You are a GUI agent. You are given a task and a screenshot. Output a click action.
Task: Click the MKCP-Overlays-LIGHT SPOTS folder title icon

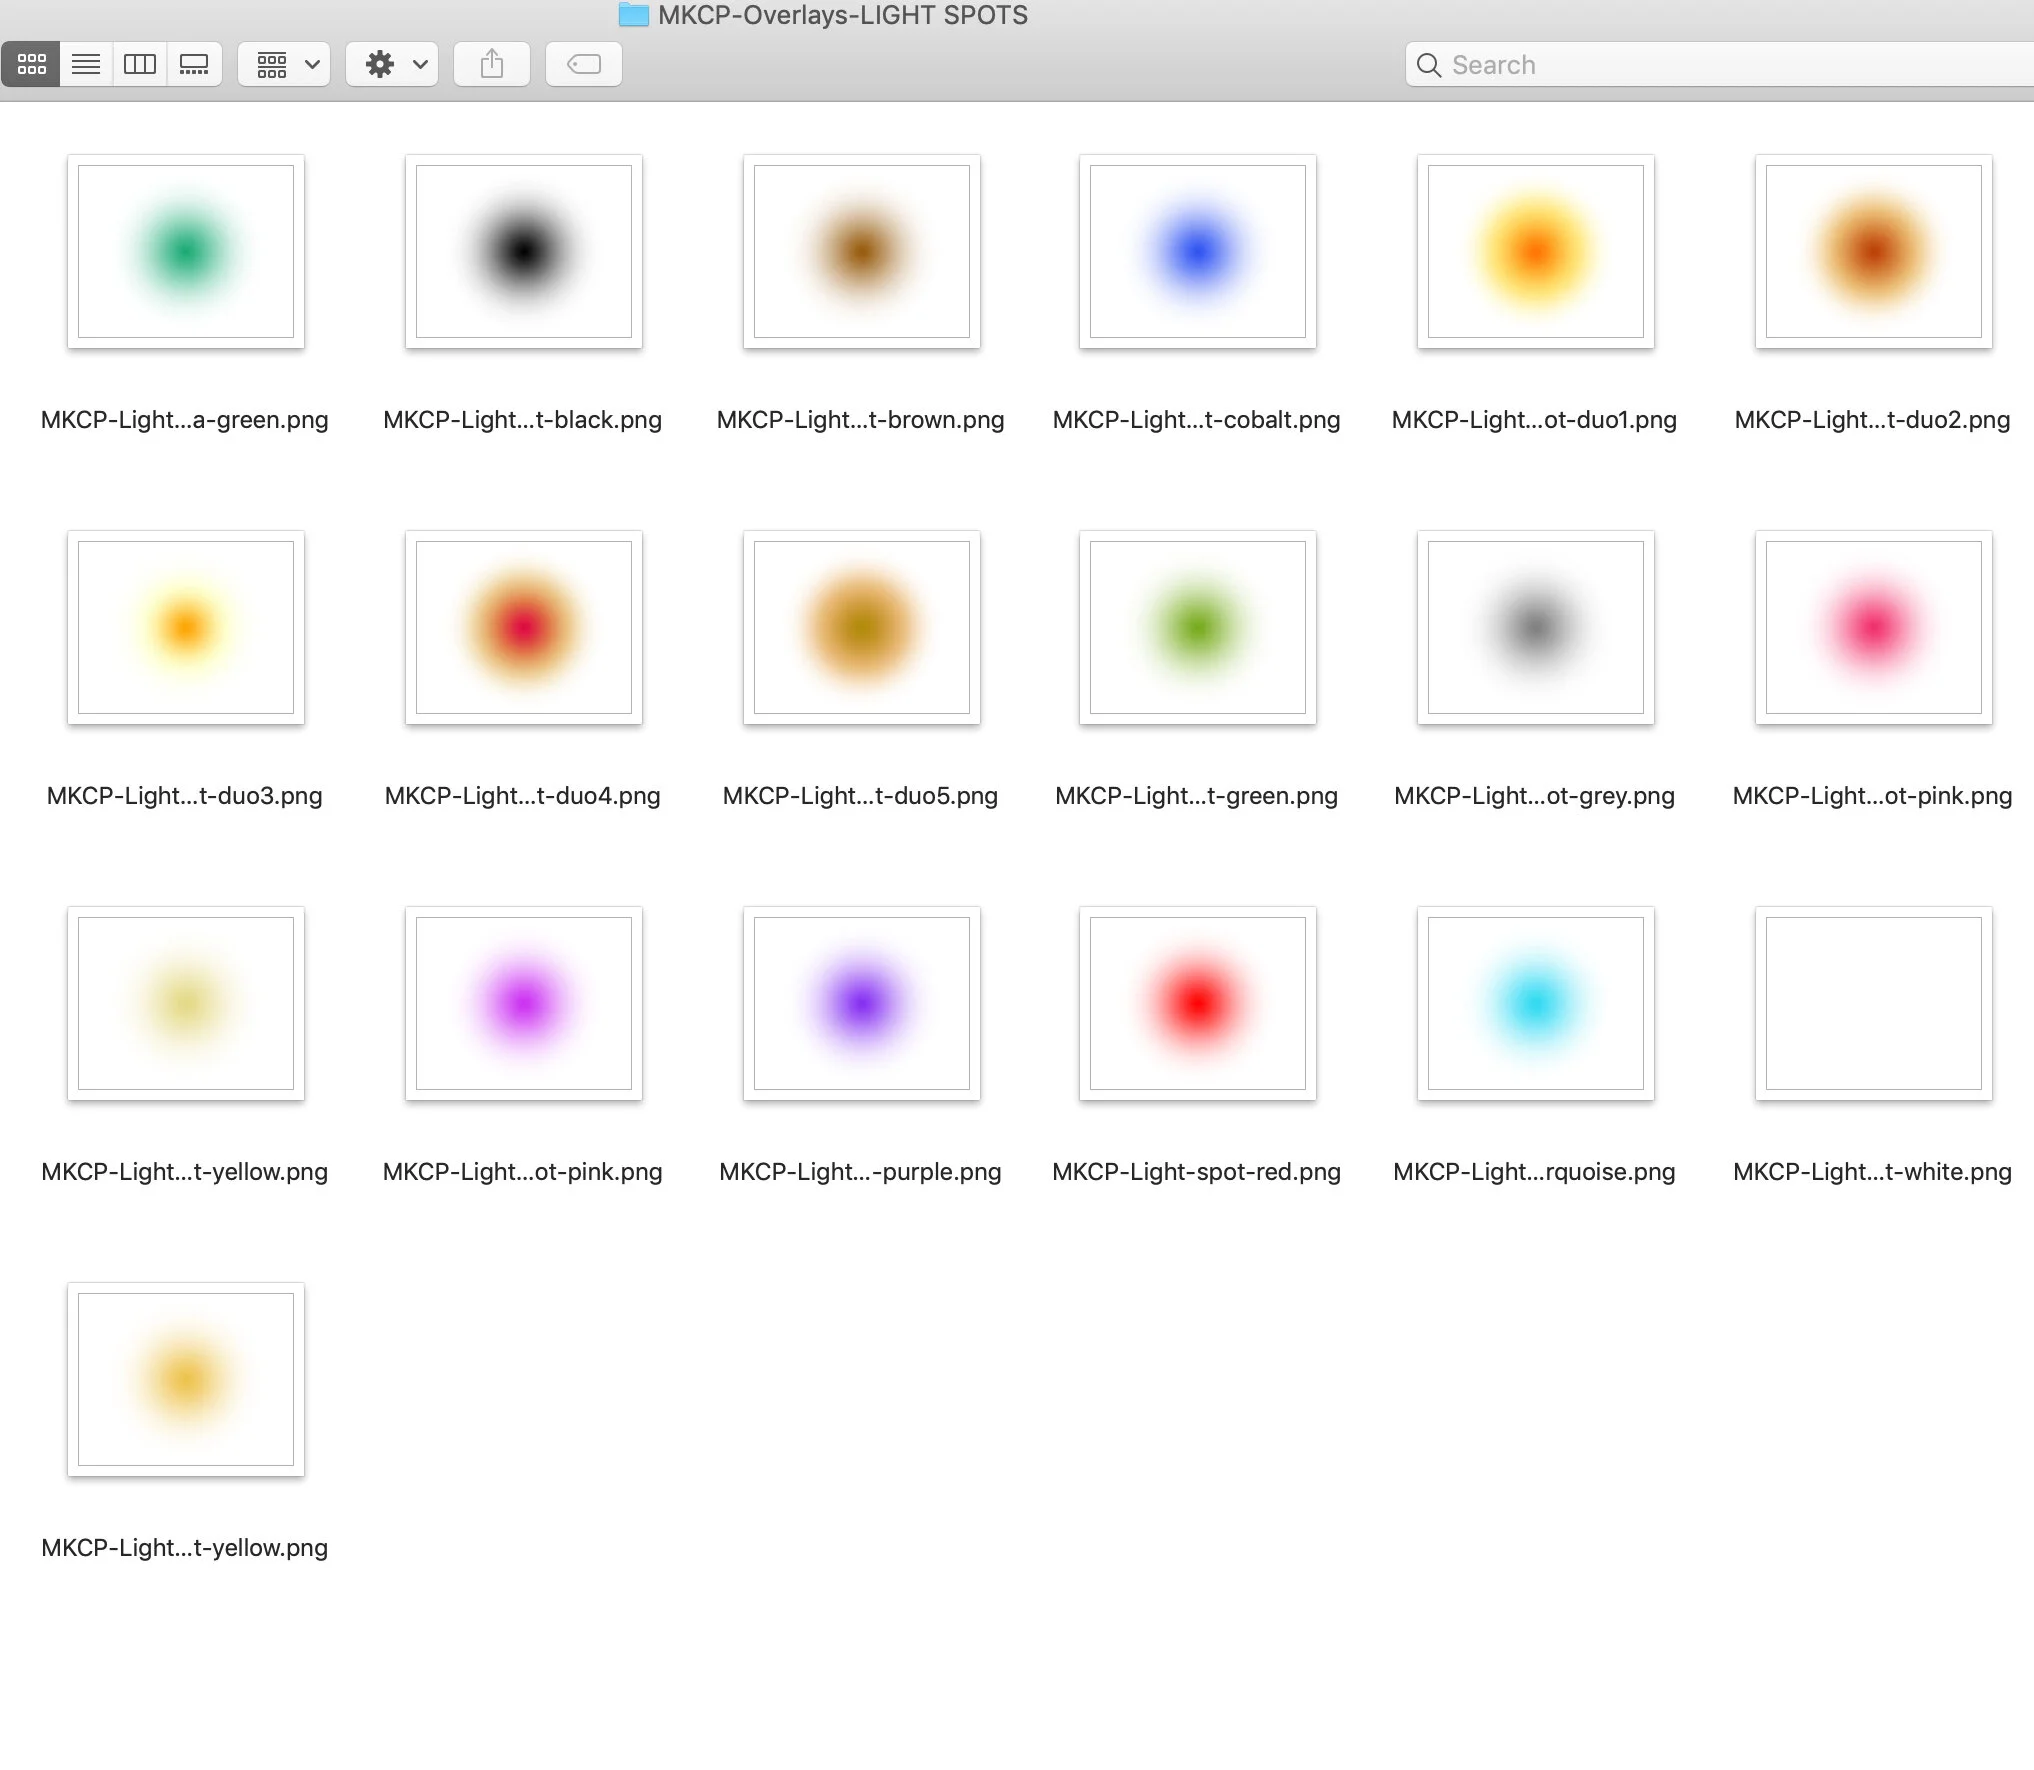pyautogui.click(x=633, y=15)
